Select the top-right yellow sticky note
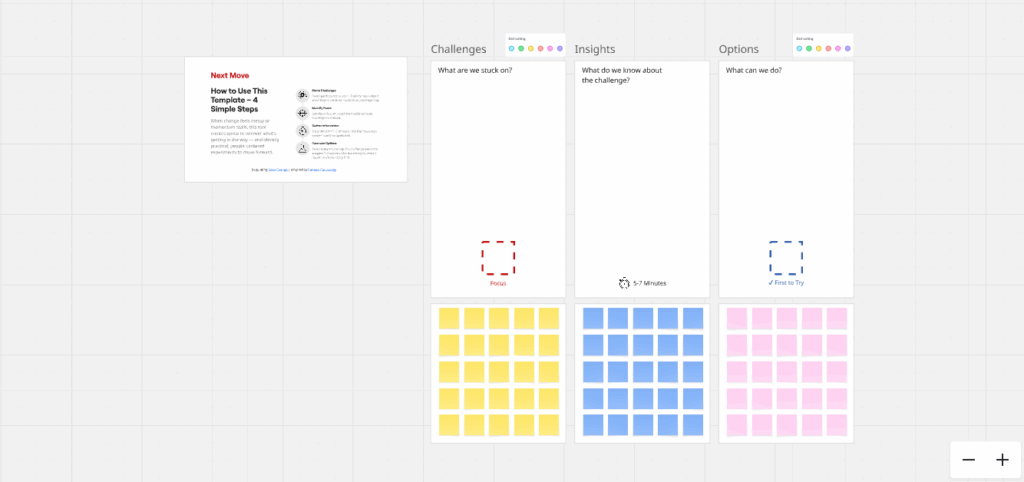This screenshot has height=482, width=1024. point(549,318)
